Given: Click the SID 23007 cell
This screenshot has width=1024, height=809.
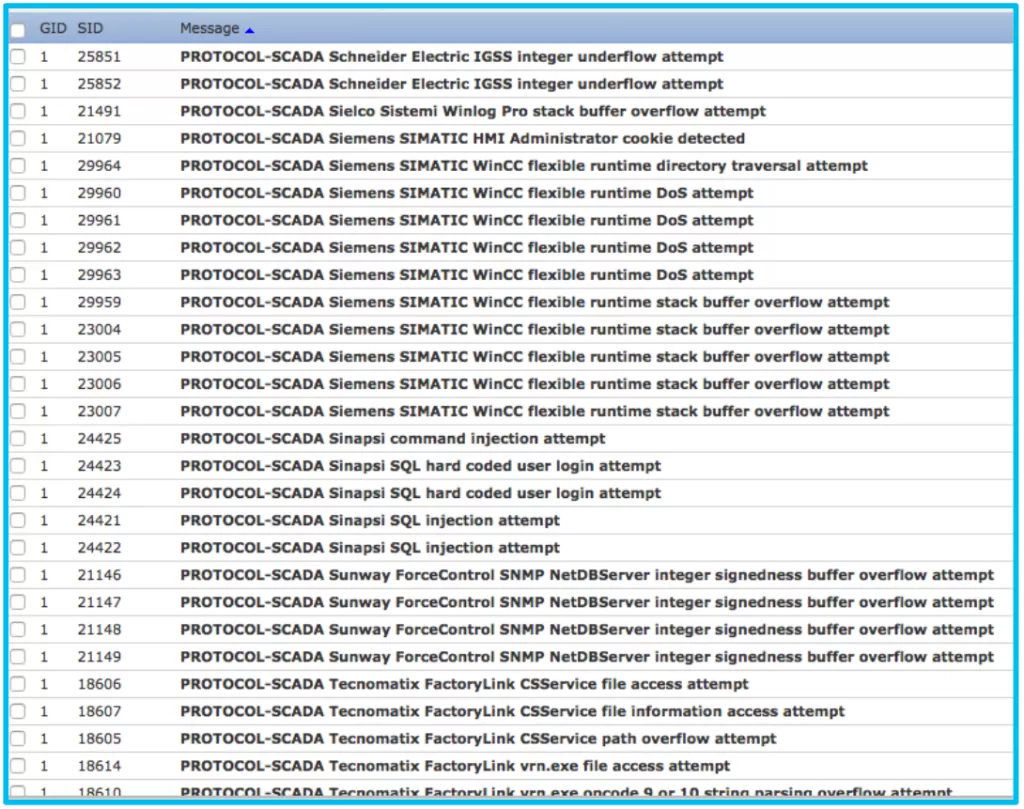Looking at the screenshot, I should (99, 411).
